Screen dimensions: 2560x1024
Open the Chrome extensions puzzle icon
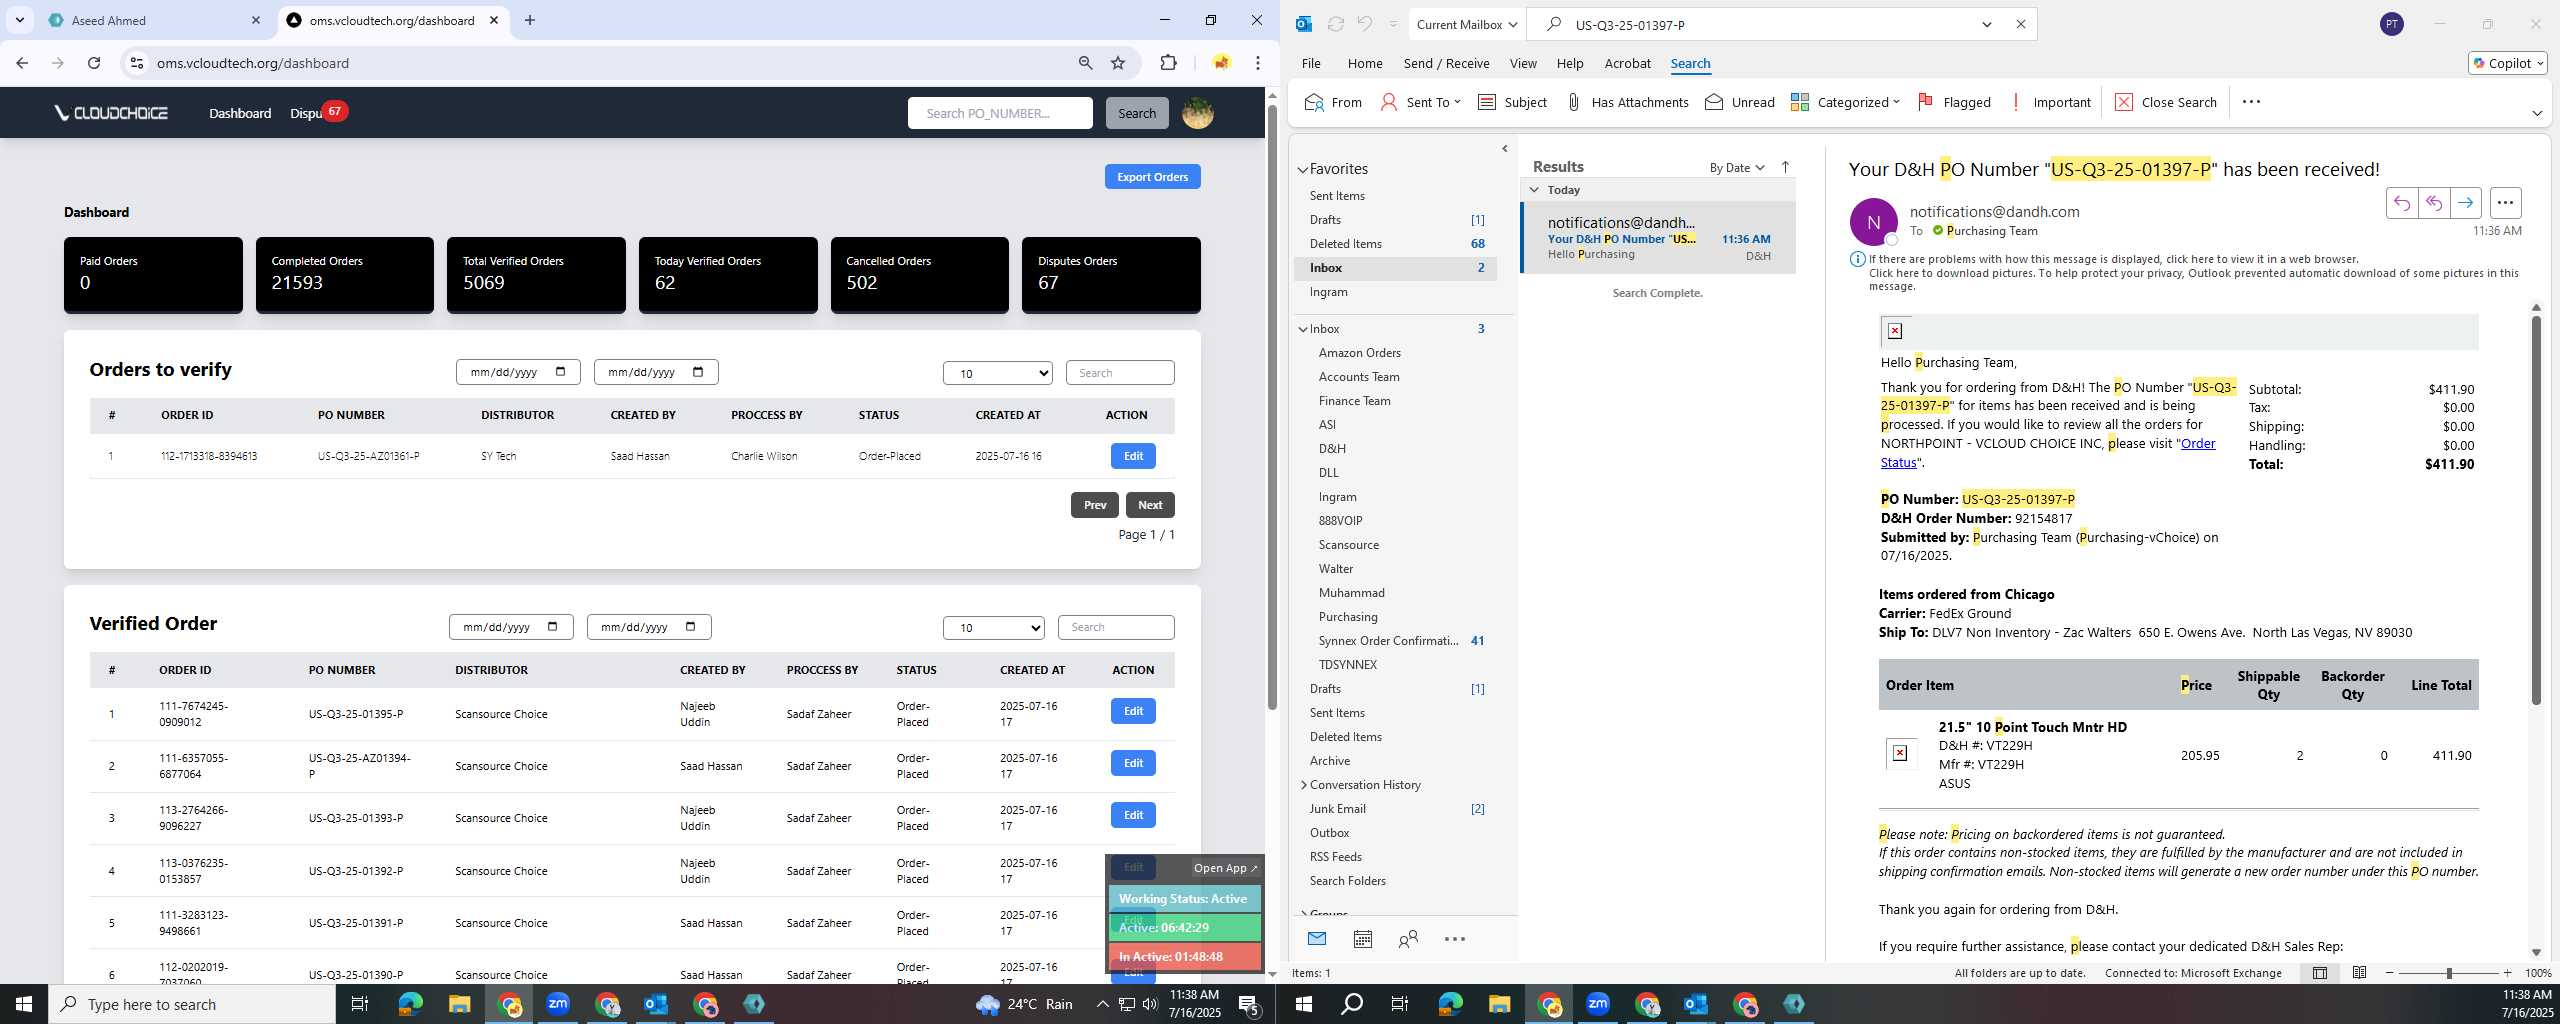point(1168,63)
